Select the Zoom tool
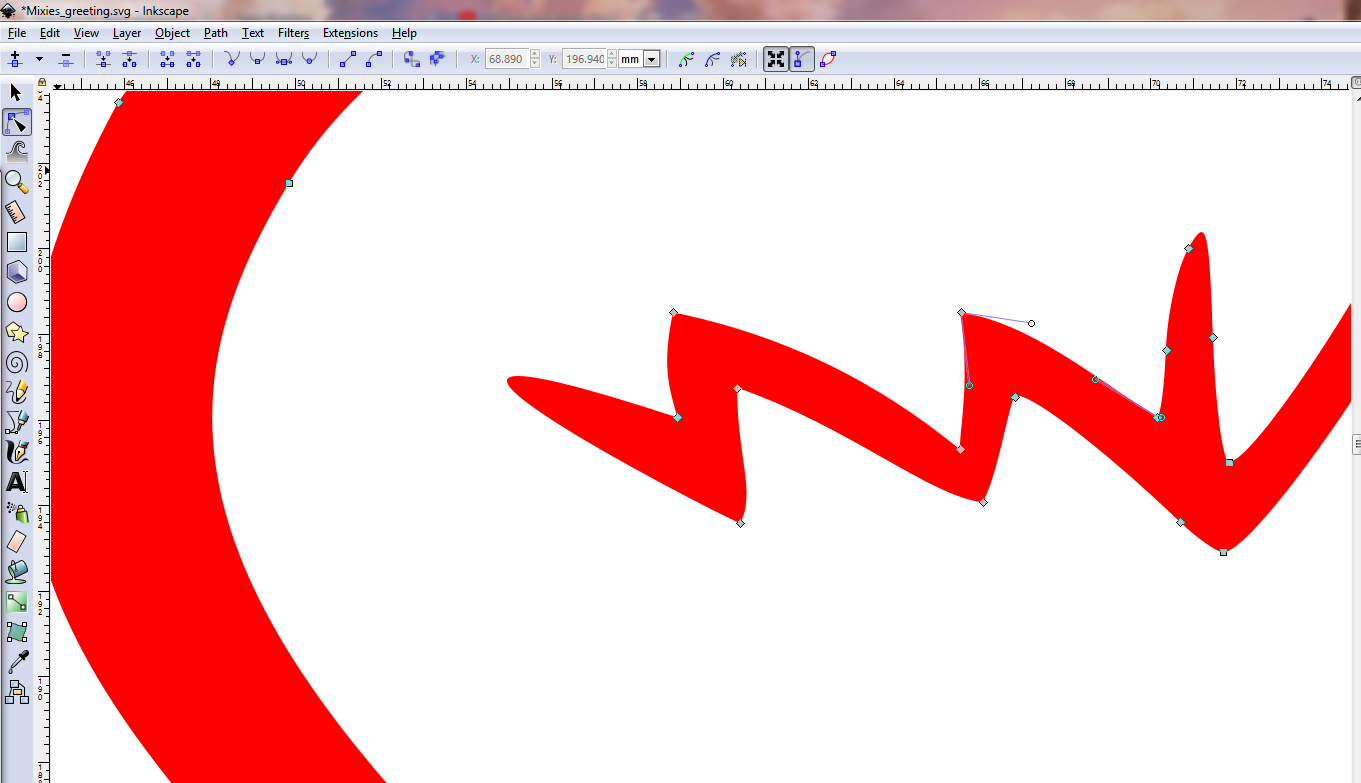This screenshot has height=783, width=1361. [x=16, y=181]
